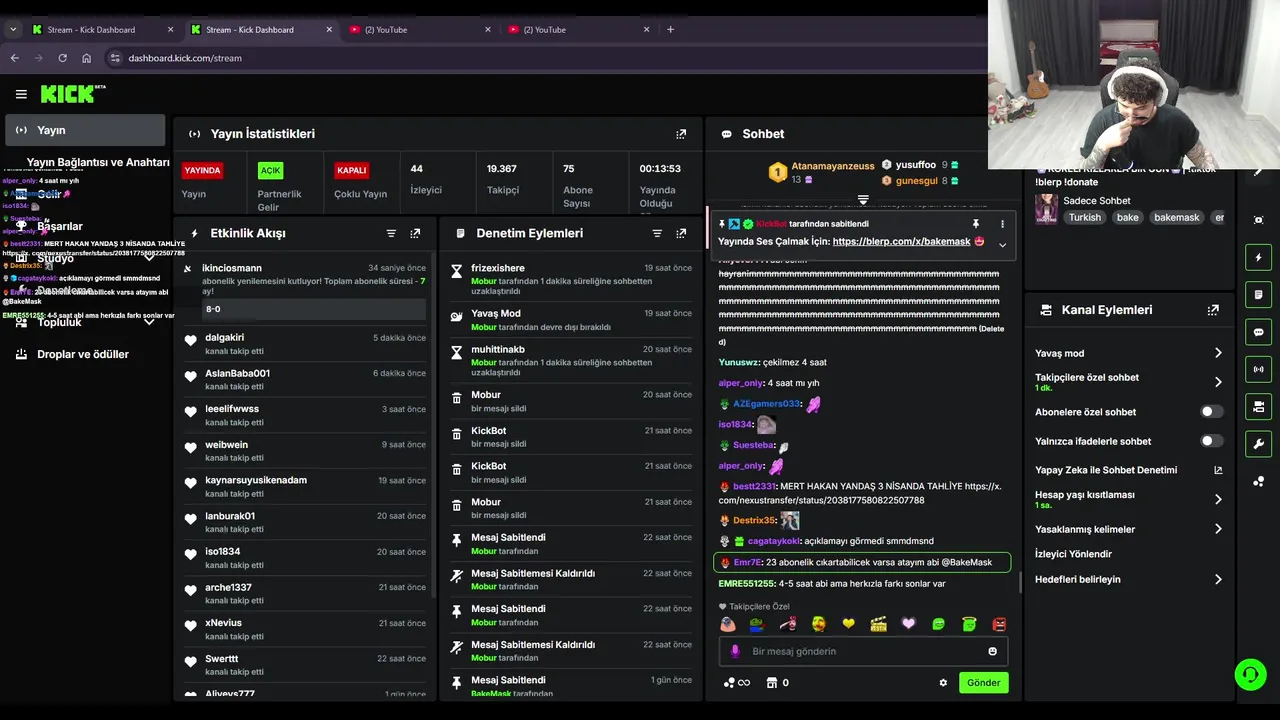
Task: Expand the Topluluk sidebar section
Action: click(149, 322)
